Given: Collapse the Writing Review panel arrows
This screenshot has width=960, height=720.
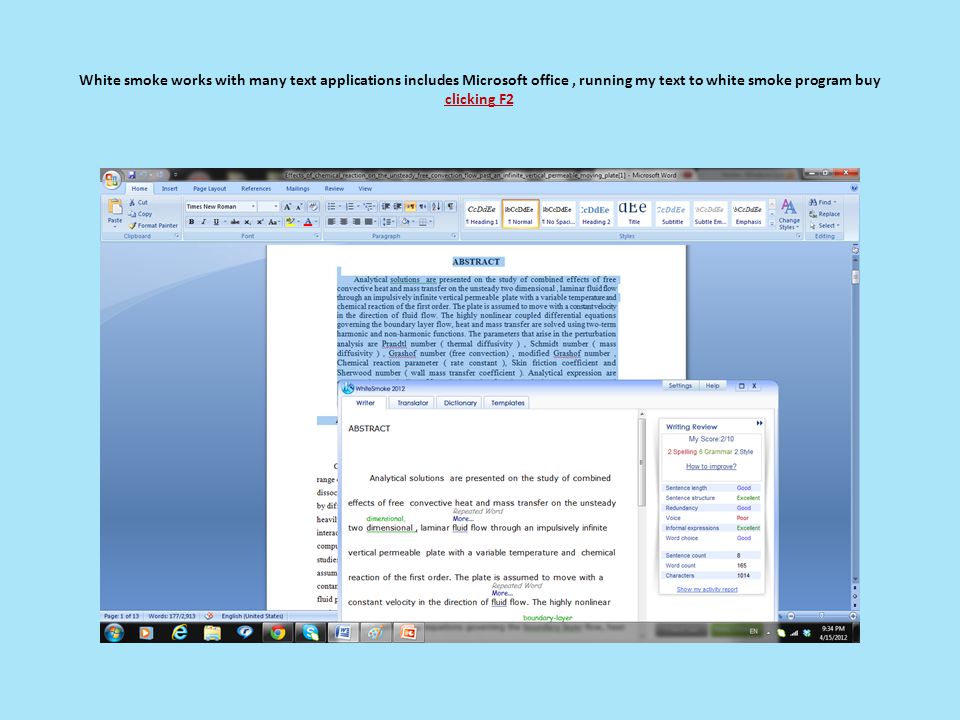Looking at the screenshot, I should 759,423.
